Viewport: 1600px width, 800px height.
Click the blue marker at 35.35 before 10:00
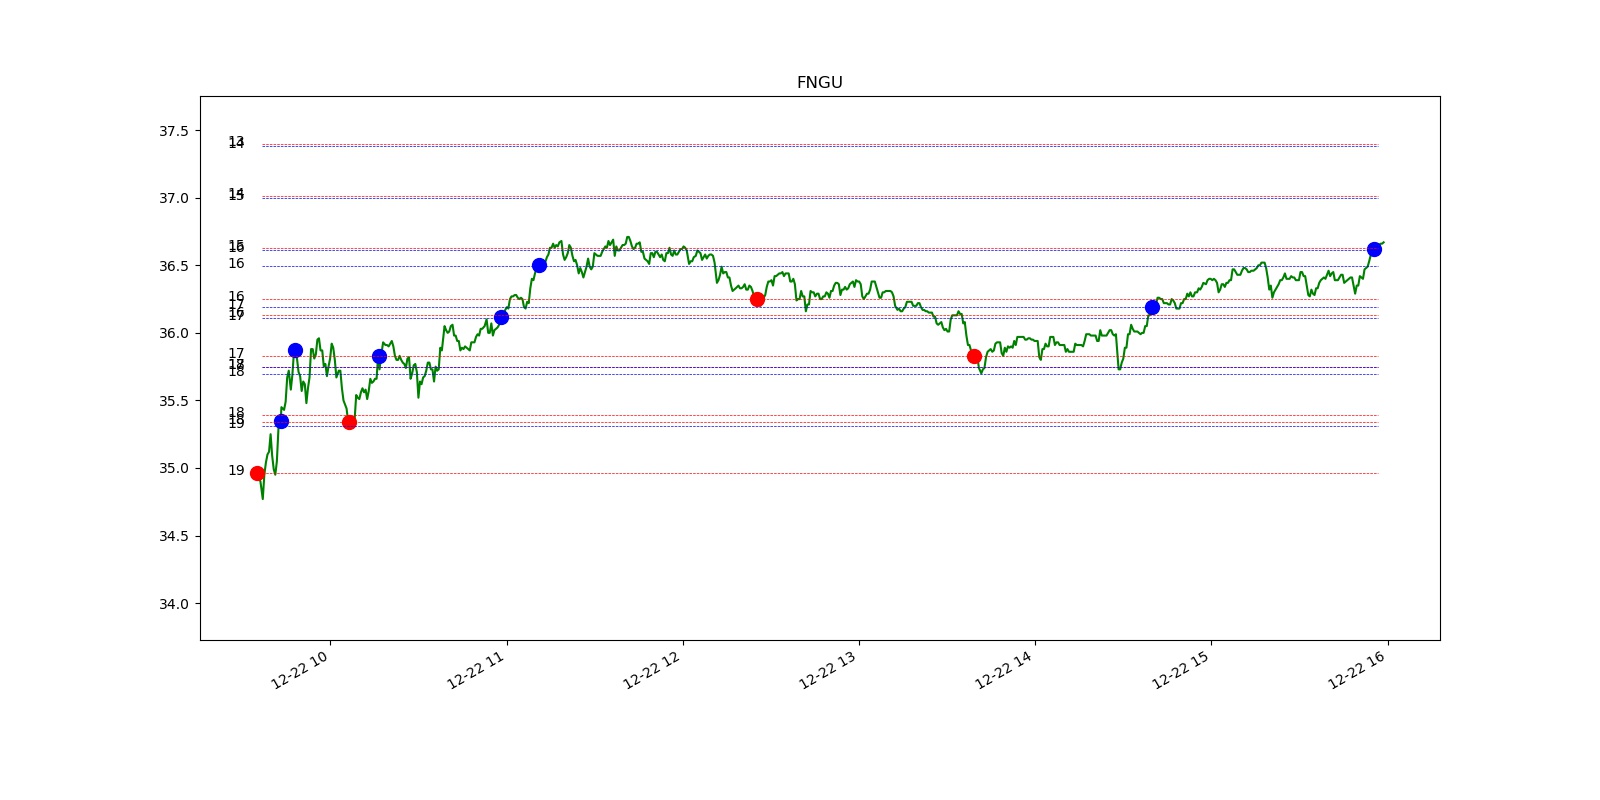click(281, 421)
